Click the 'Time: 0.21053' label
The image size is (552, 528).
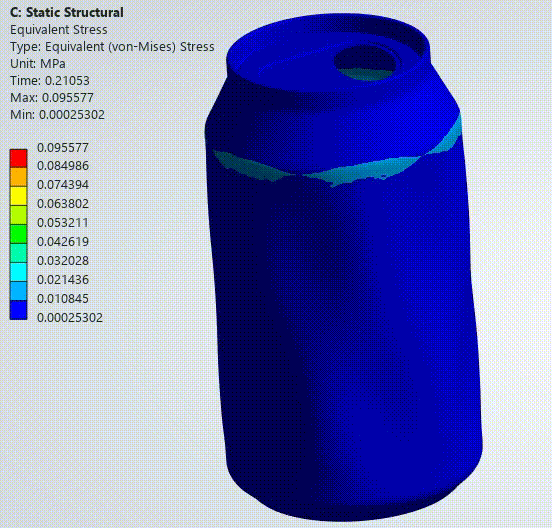coord(50,81)
